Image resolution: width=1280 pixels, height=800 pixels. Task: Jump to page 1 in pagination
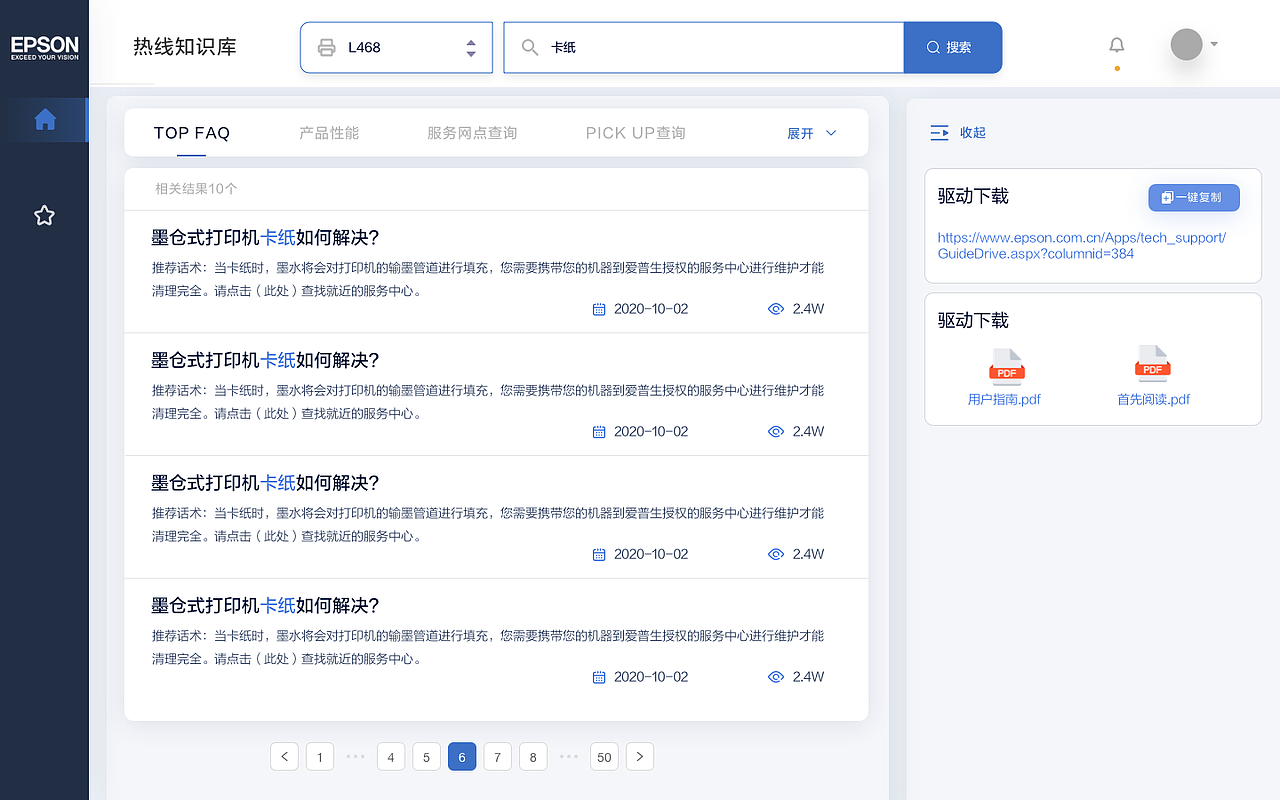click(320, 757)
